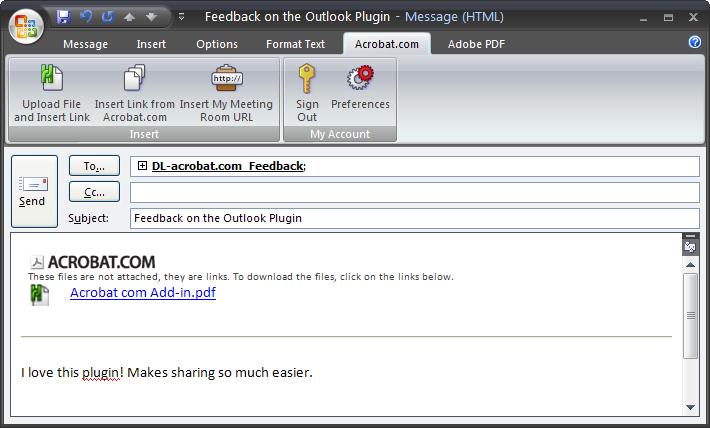710x428 pixels.
Task: Click the file icon beside Add-in.pdf link
Action: (x=40, y=294)
